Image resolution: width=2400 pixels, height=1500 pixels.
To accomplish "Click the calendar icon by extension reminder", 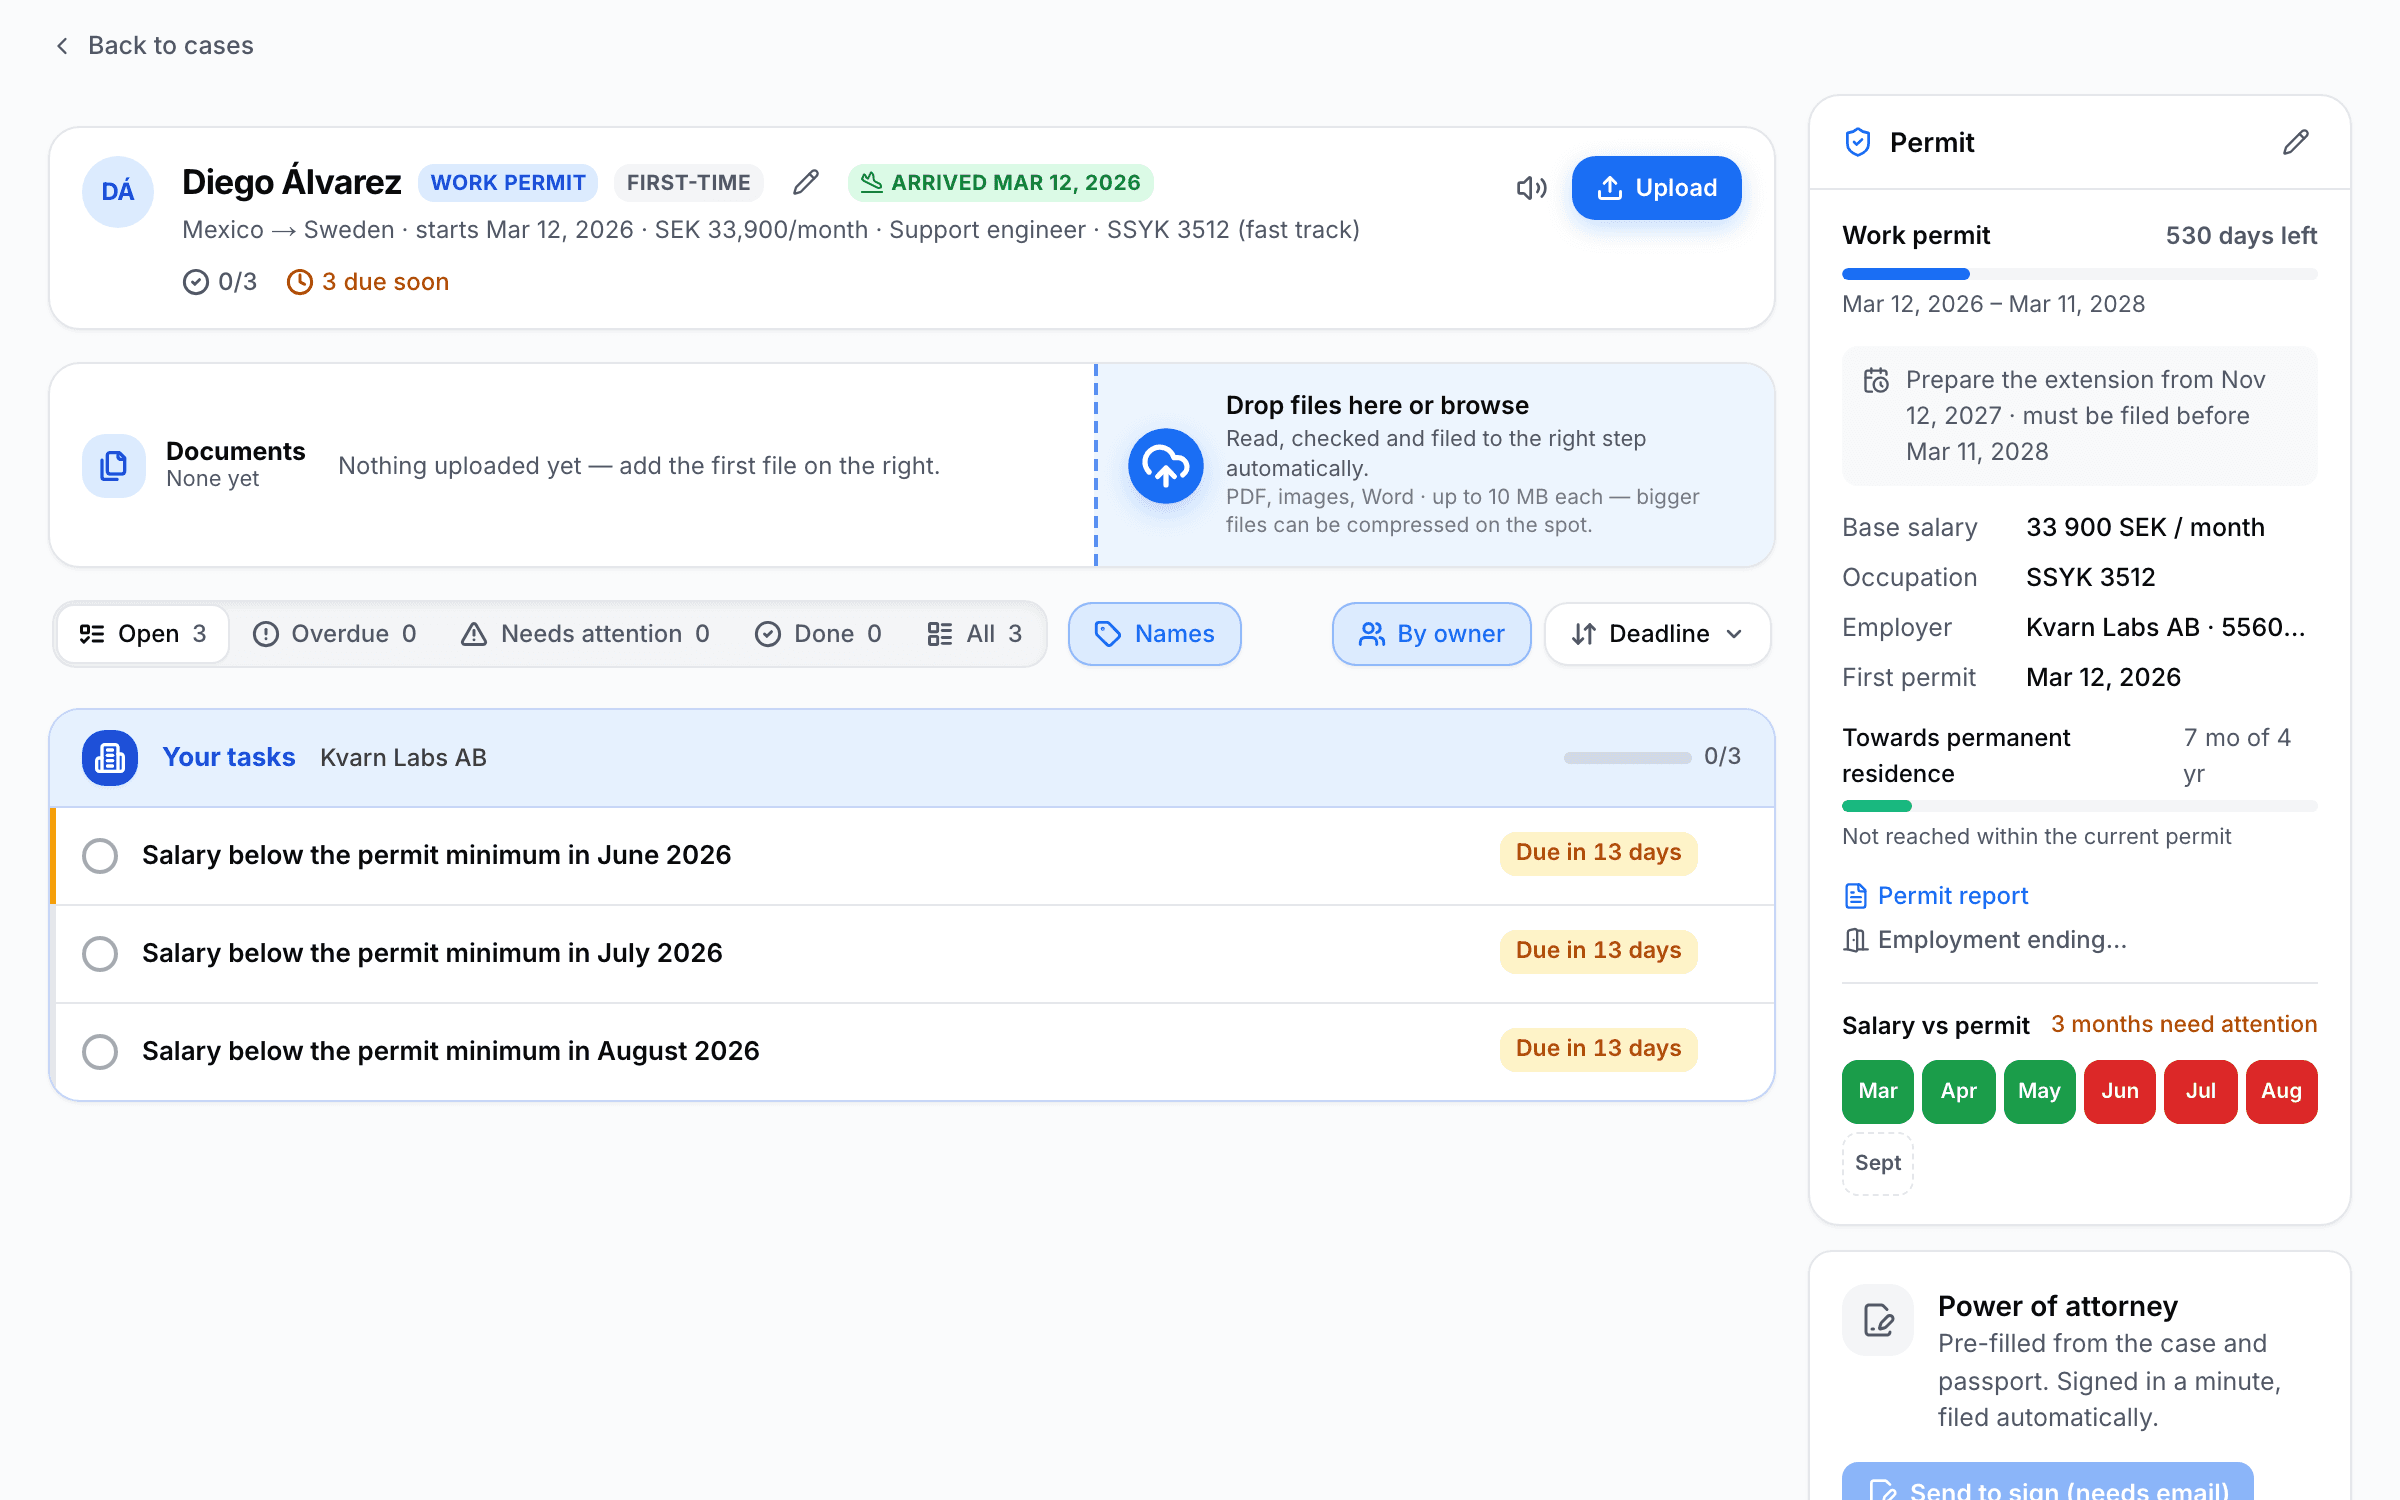I will pyautogui.click(x=1876, y=381).
